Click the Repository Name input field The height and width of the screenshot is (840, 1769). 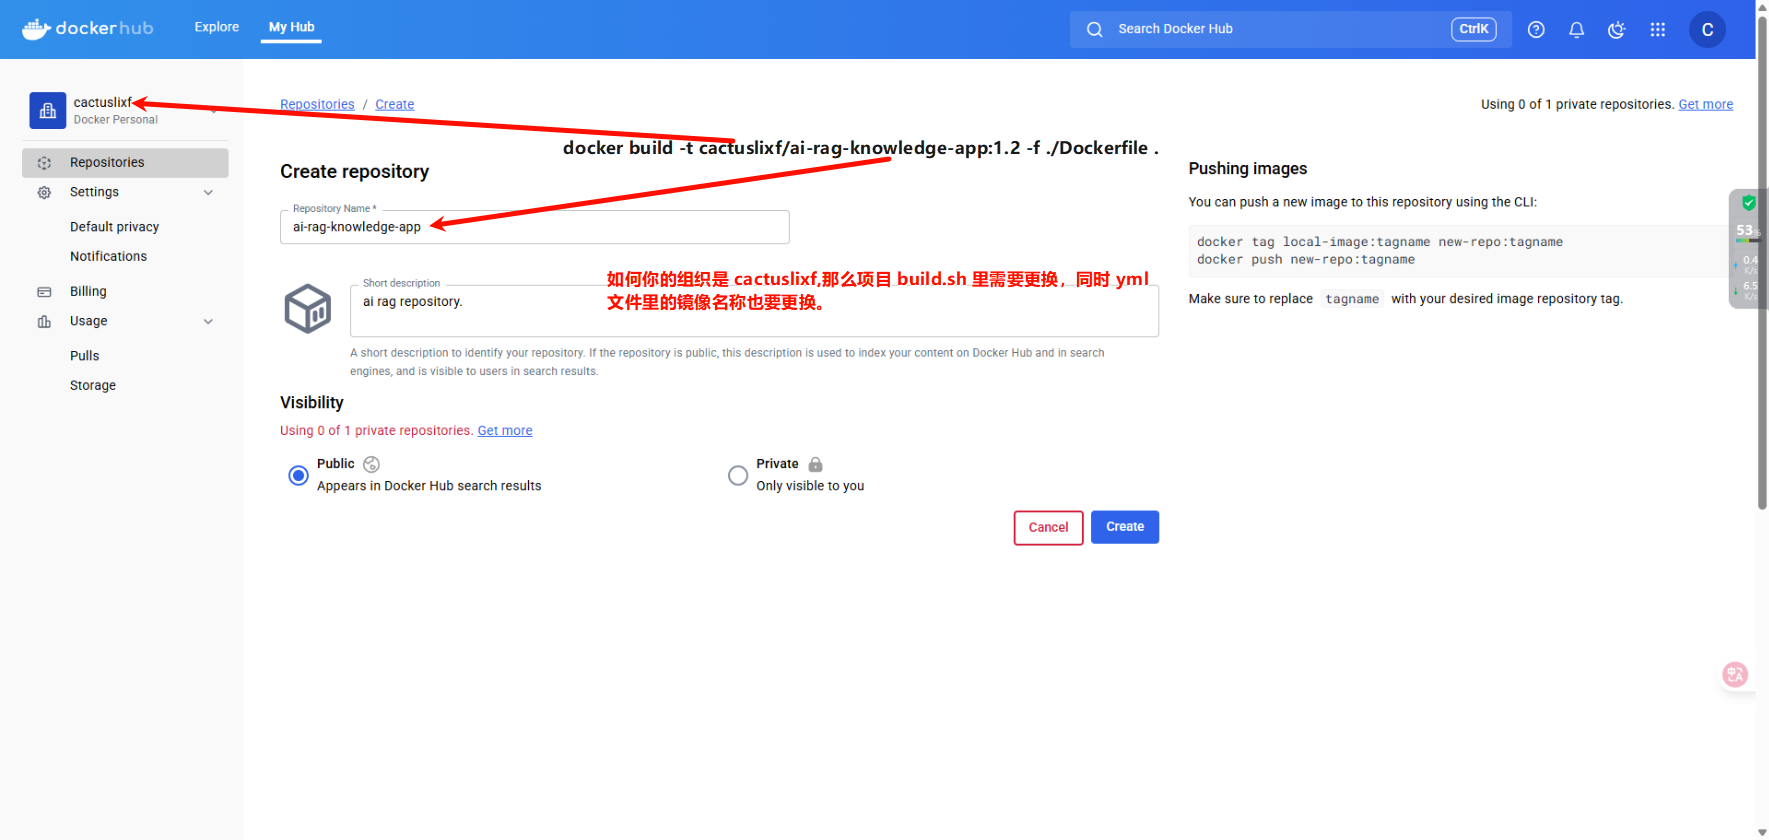pyautogui.click(x=535, y=227)
